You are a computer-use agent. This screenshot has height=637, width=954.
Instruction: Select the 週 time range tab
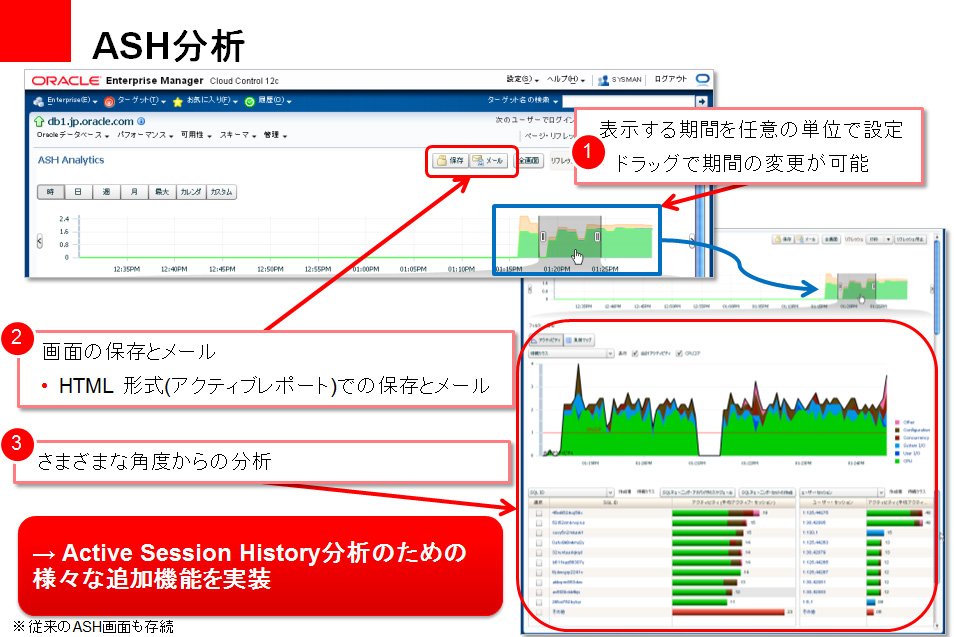tap(106, 192)
